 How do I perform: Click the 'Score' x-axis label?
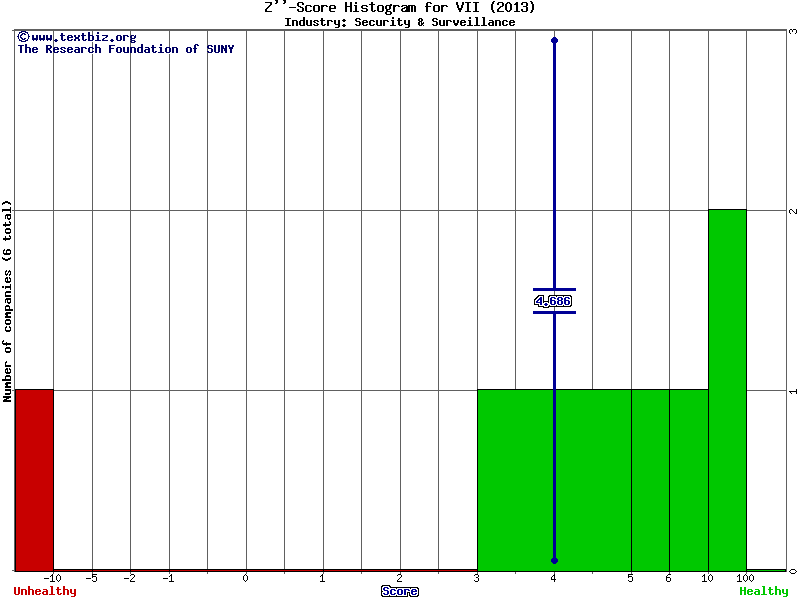400,591
